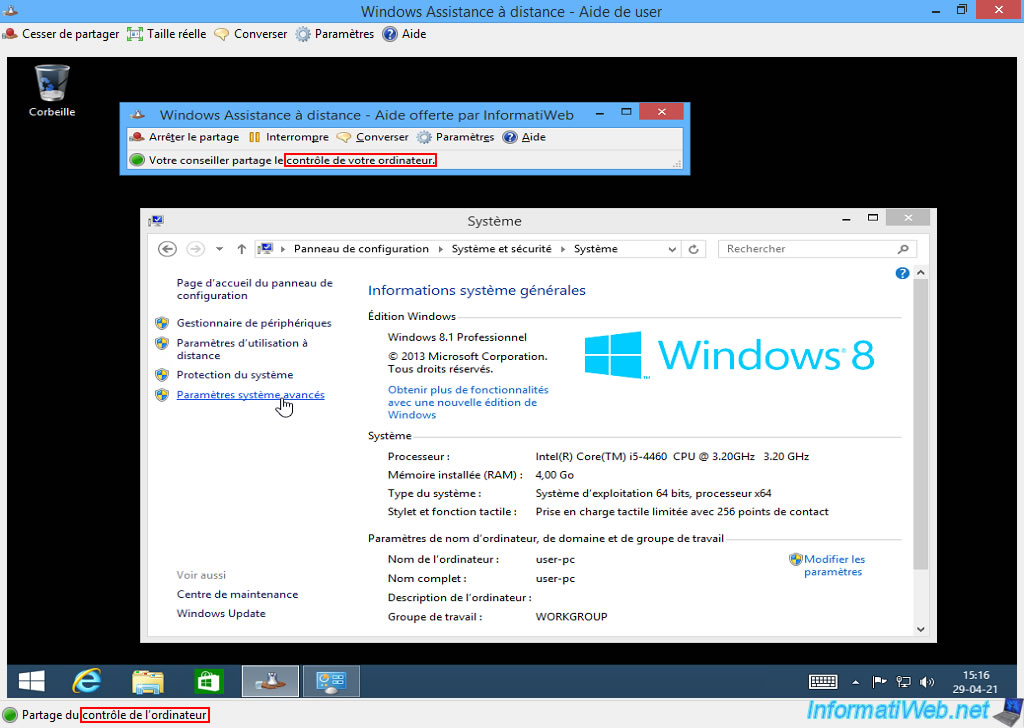Click the taskbar clock showing 15:16
This screenshot has height=728, width=1024.
point(976,682)
